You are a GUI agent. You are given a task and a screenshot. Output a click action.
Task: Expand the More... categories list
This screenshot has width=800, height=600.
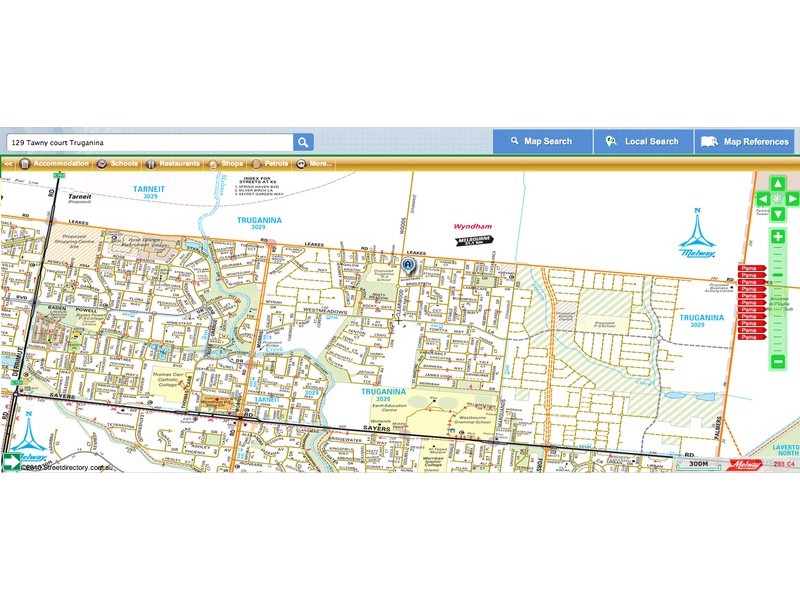coord(314,163)
